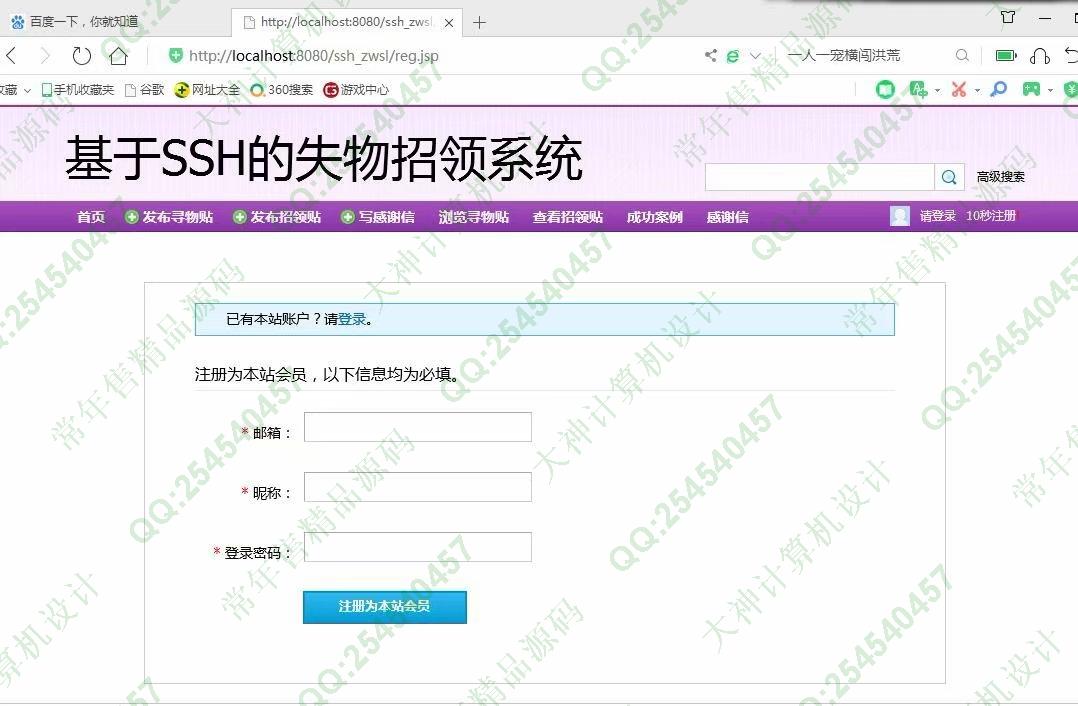Open a new browser tab with plus
Viewport: 1078px width, 706px height.
[x=480, y=23]
